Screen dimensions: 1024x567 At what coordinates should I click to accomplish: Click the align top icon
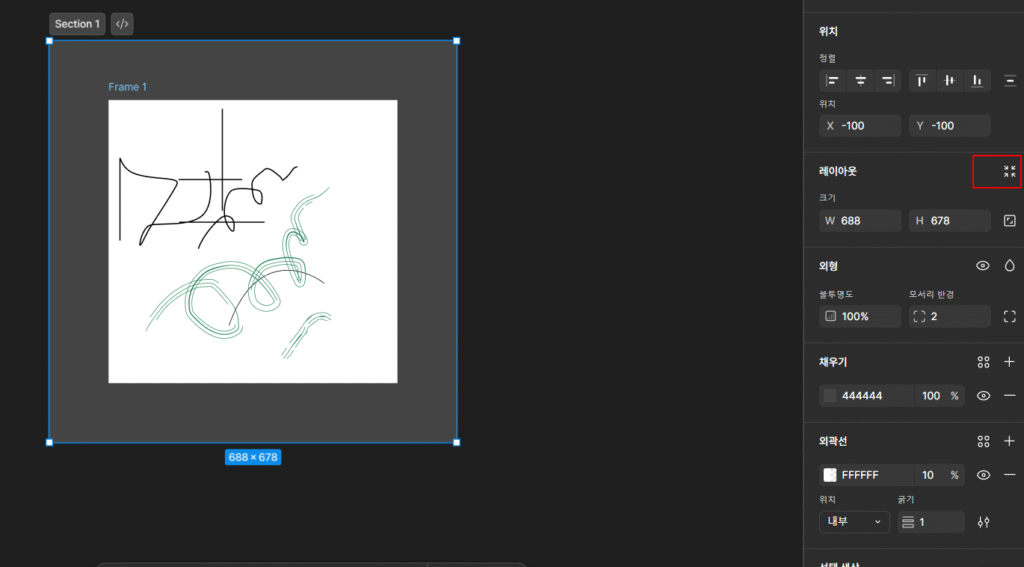point(921,81)
